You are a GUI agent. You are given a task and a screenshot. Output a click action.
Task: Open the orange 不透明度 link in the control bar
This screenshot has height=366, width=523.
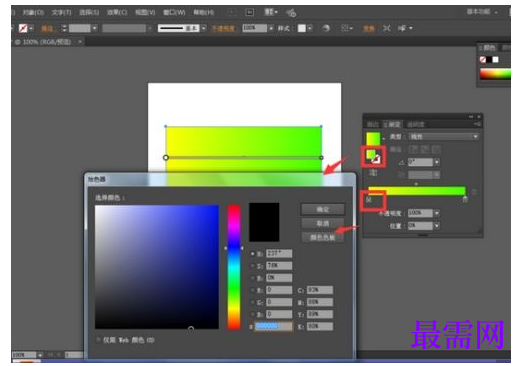click(x=223, y=29)
